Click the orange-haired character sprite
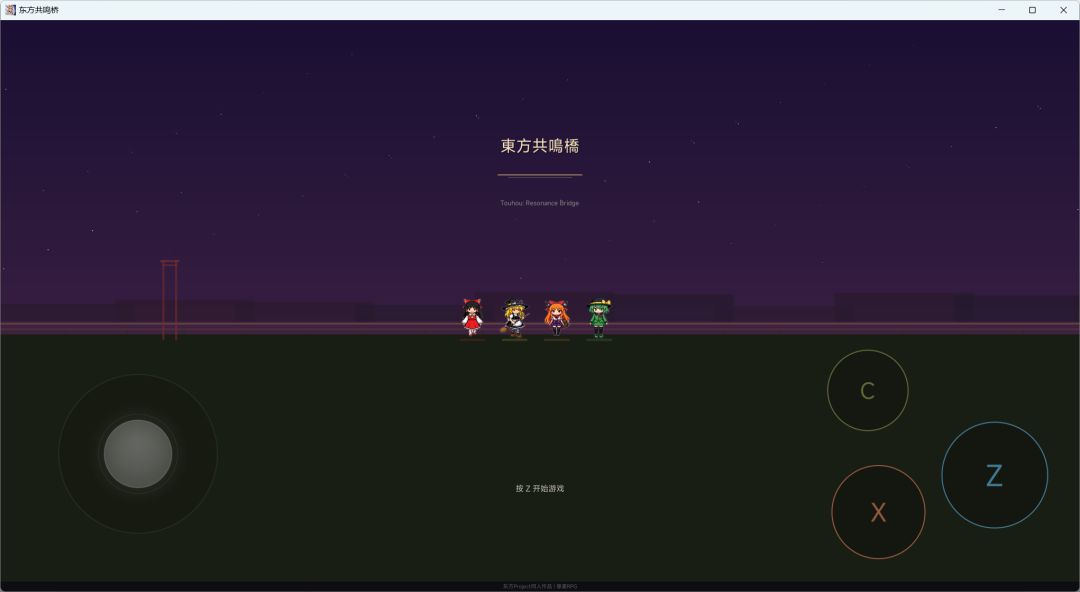The height and width of the screenshot is (592, 1080). click(x=557, y=318)
